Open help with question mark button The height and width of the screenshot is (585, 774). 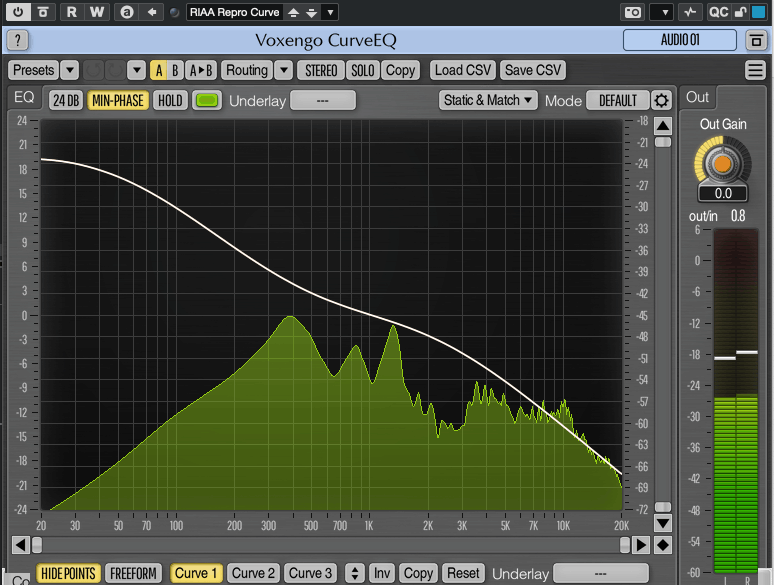coord(18,40)
